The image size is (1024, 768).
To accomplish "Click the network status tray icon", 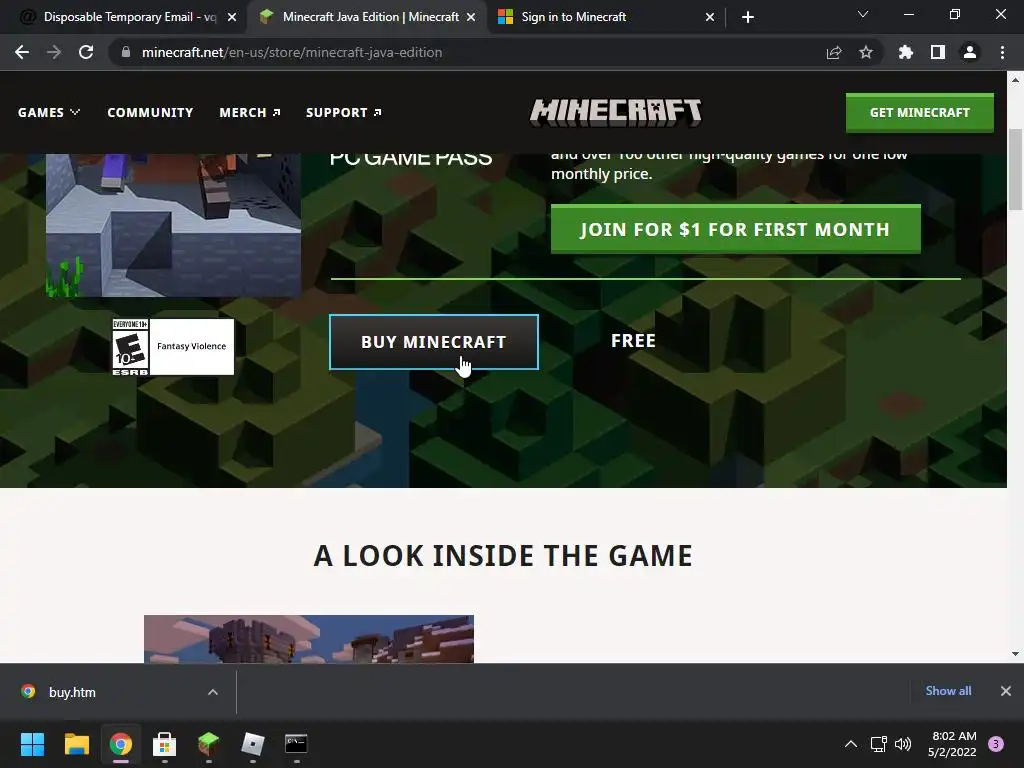I will [x=878, y=744].
